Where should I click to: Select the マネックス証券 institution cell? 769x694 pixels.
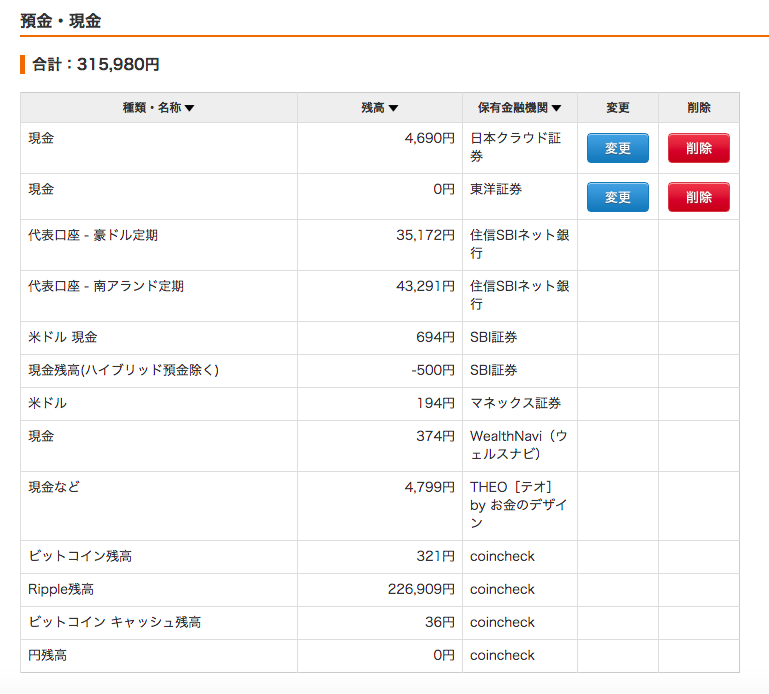520,404
